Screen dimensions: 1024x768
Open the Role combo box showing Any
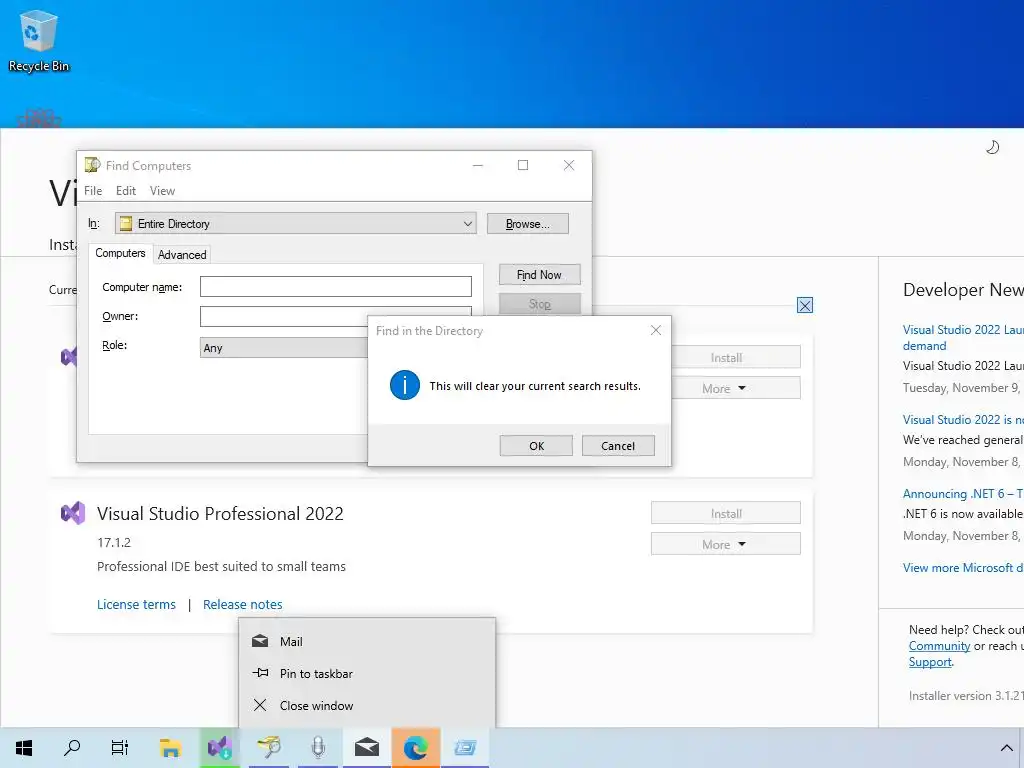tap(285, 347)
